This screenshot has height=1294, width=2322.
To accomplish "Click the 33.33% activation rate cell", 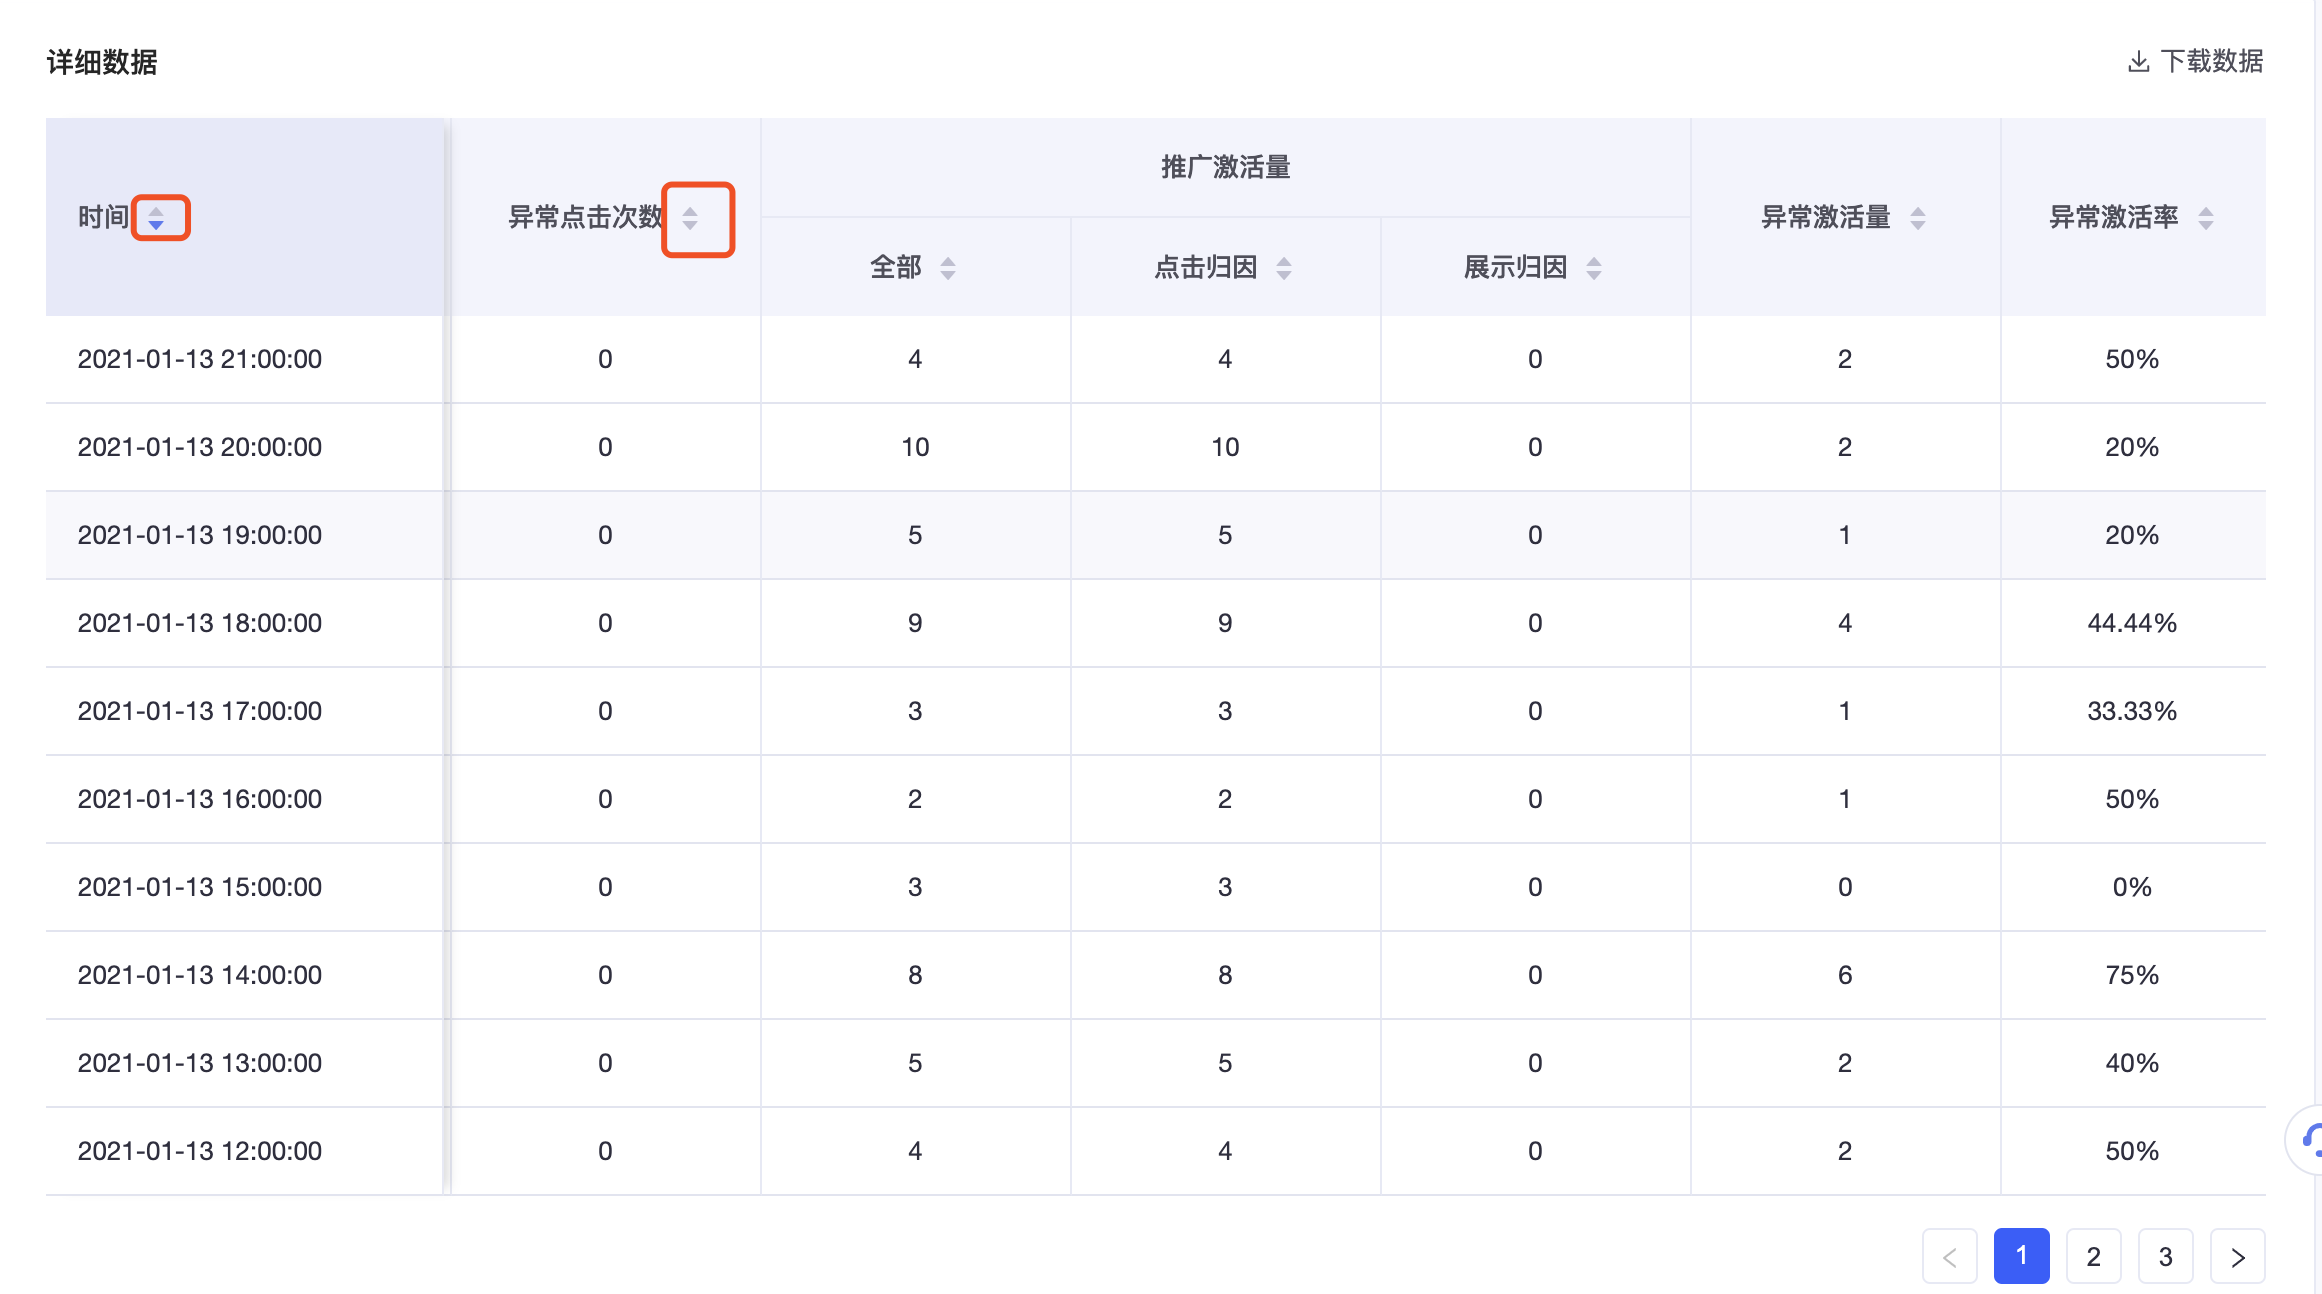I will [x=2132, y=712].
